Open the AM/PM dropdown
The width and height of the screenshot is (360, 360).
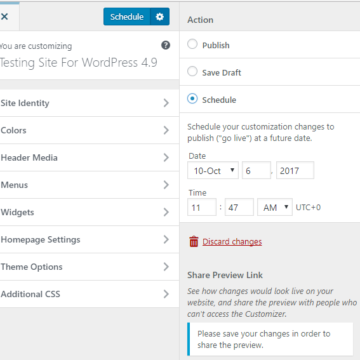[x=275, y=207]
